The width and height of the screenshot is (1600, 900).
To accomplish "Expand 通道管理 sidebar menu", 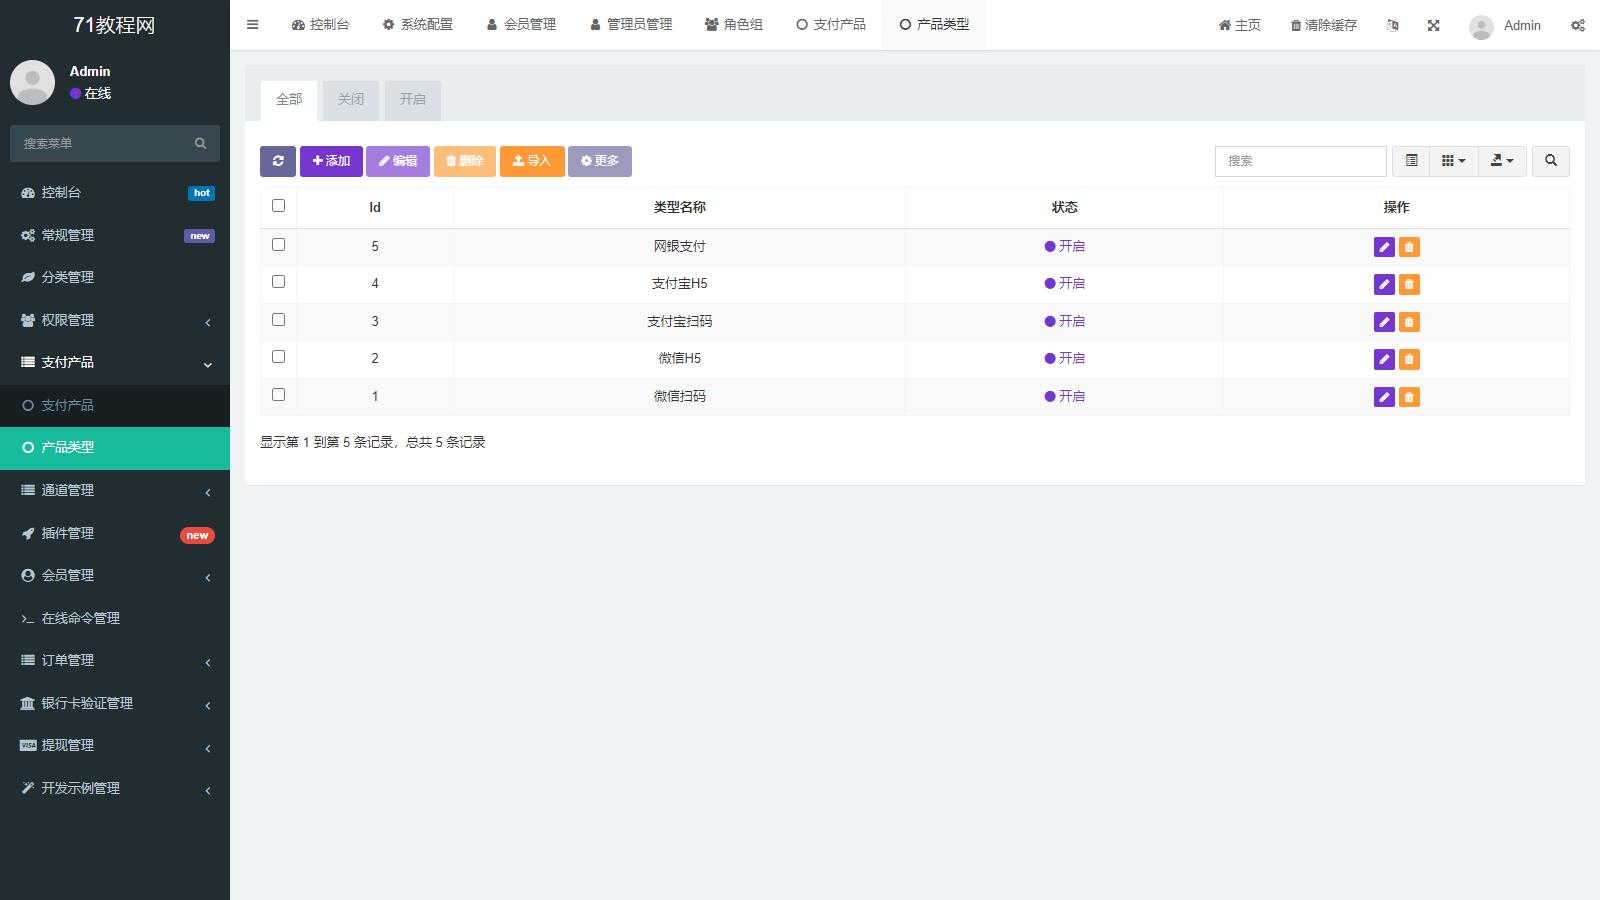I will click(x=115, y=490).
